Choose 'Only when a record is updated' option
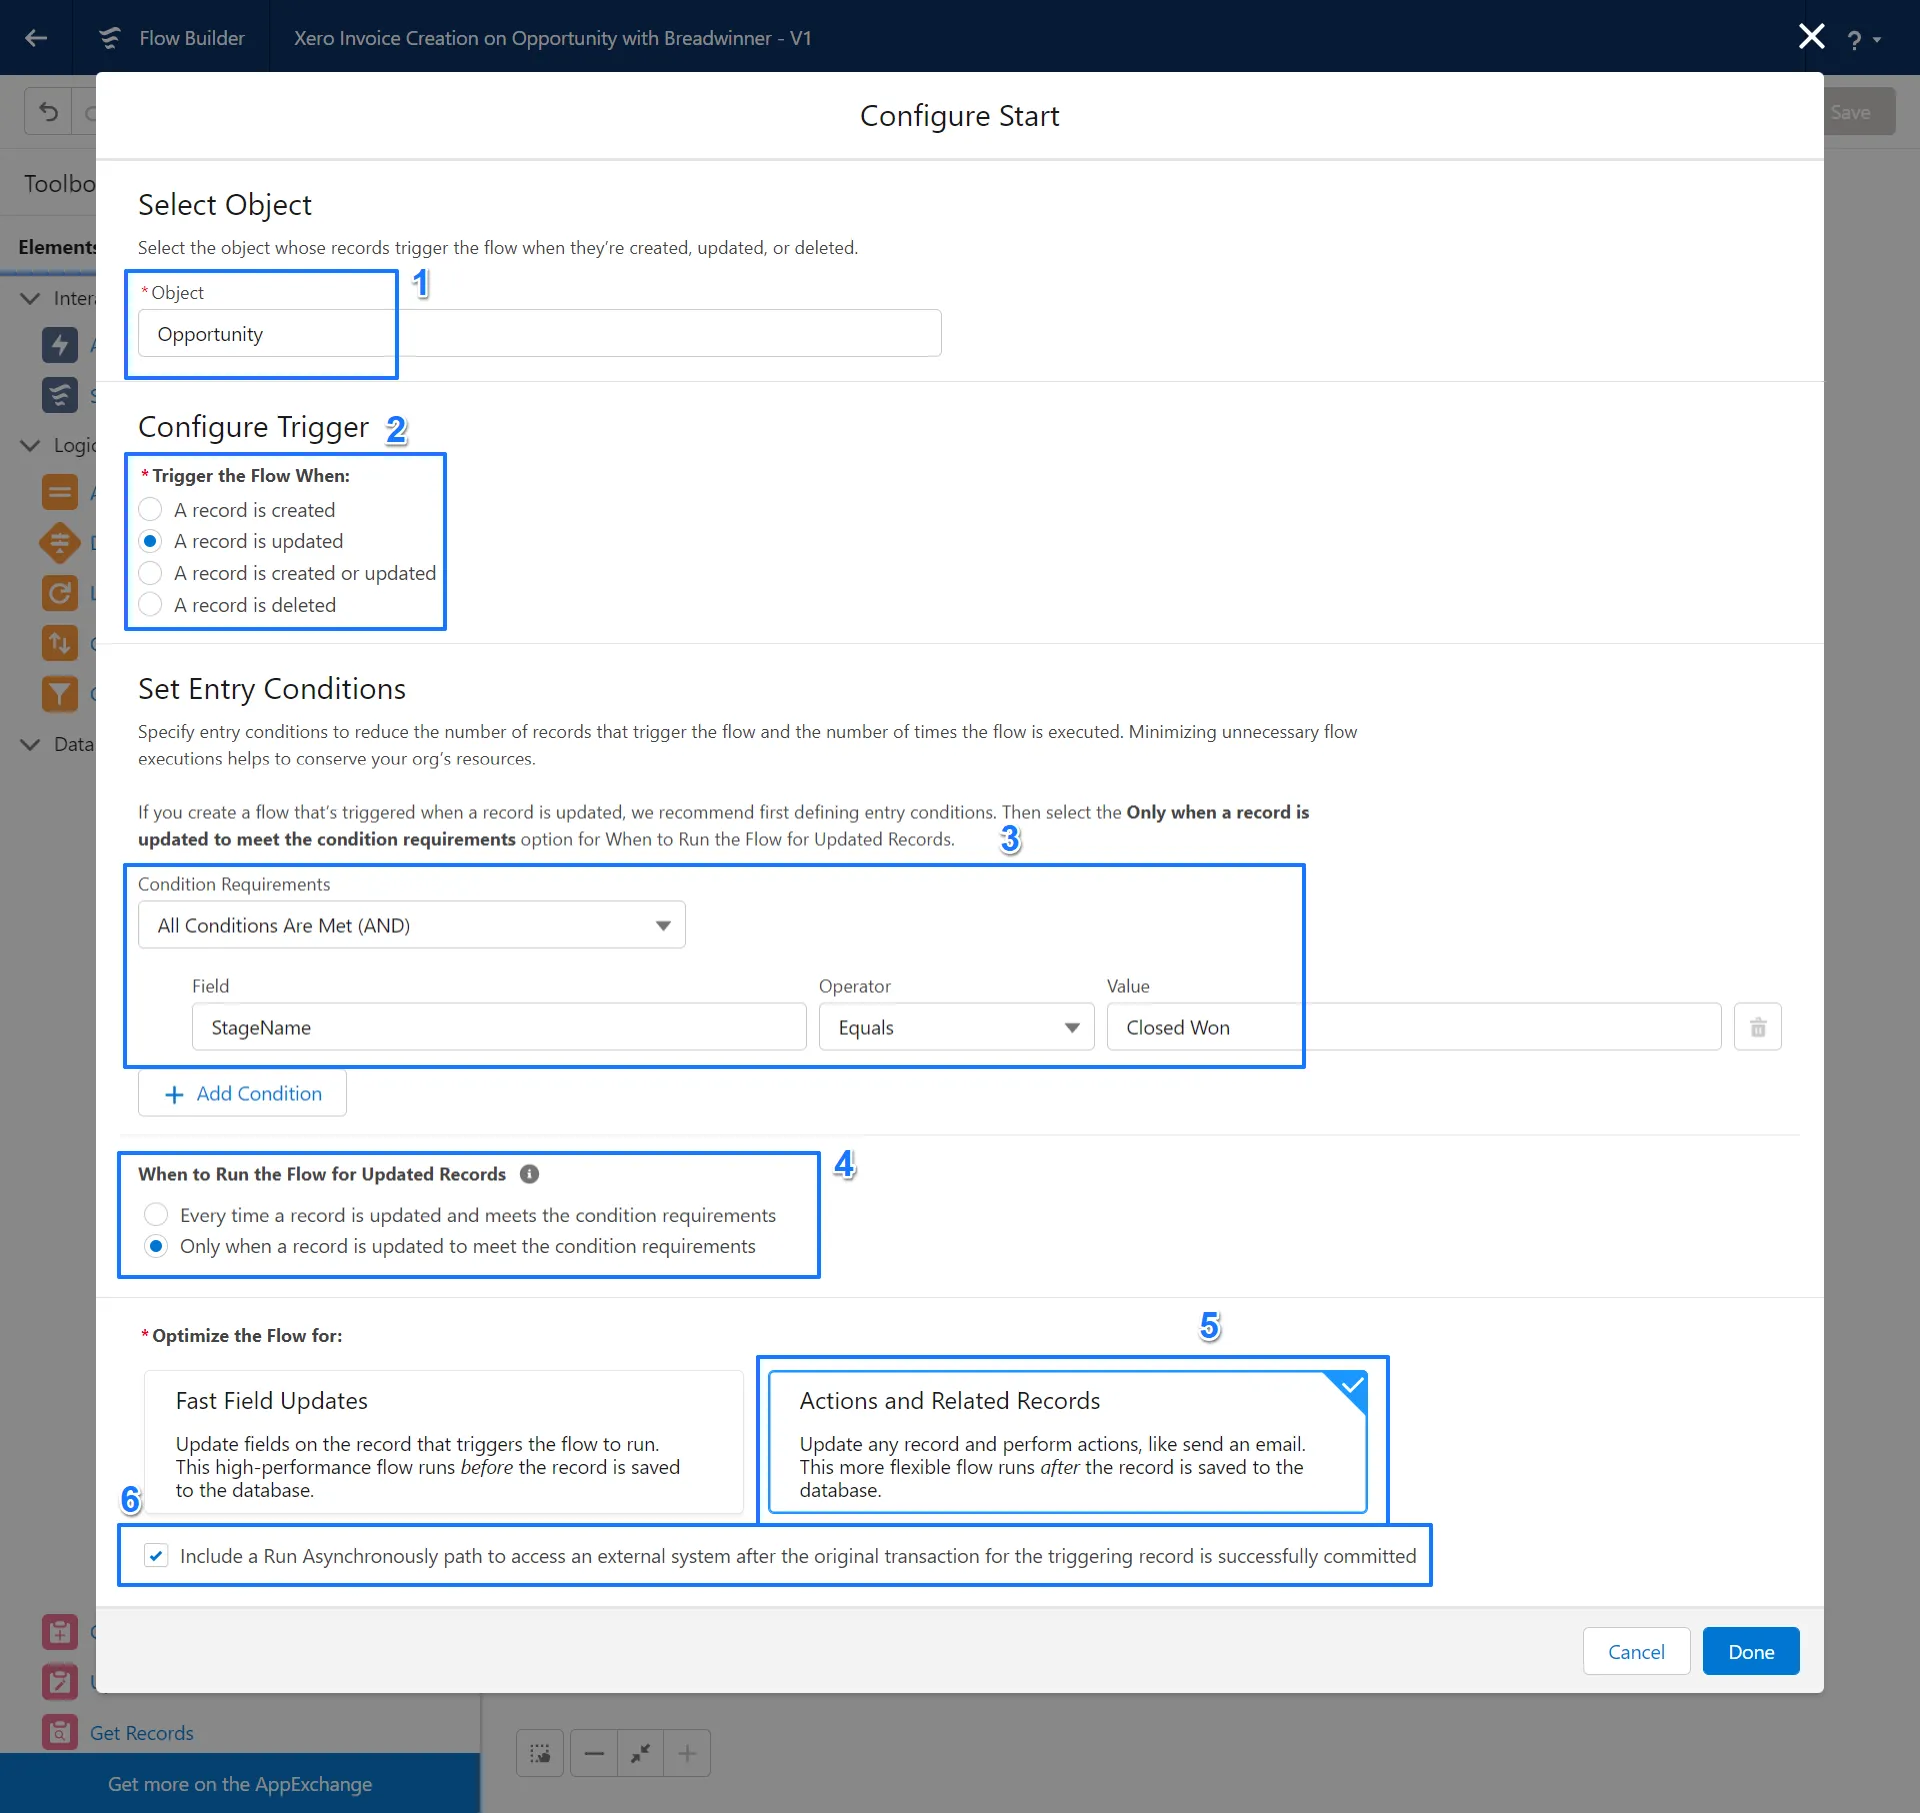Screen dimensions: 1920x1813 coord(156,1246)
